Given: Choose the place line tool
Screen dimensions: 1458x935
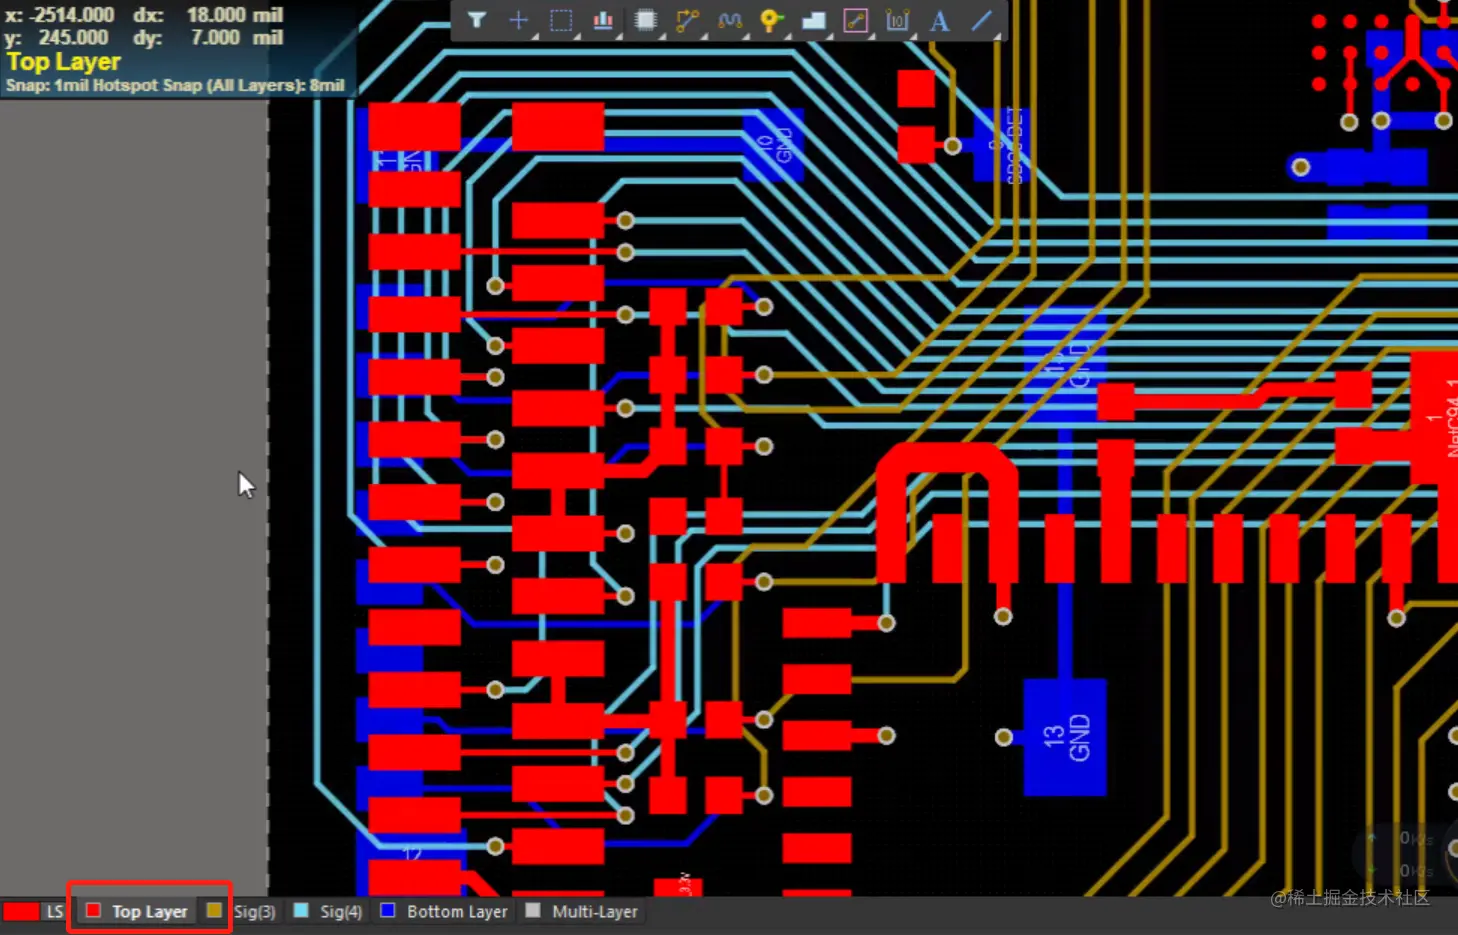Looking at the screenshot, I should coord(982,20).
